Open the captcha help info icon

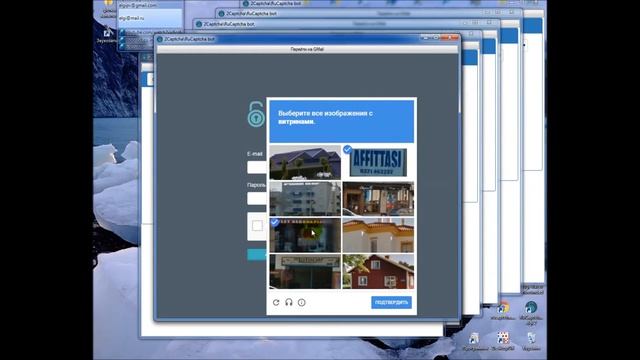pyautogui.click(x=302, y=302)
